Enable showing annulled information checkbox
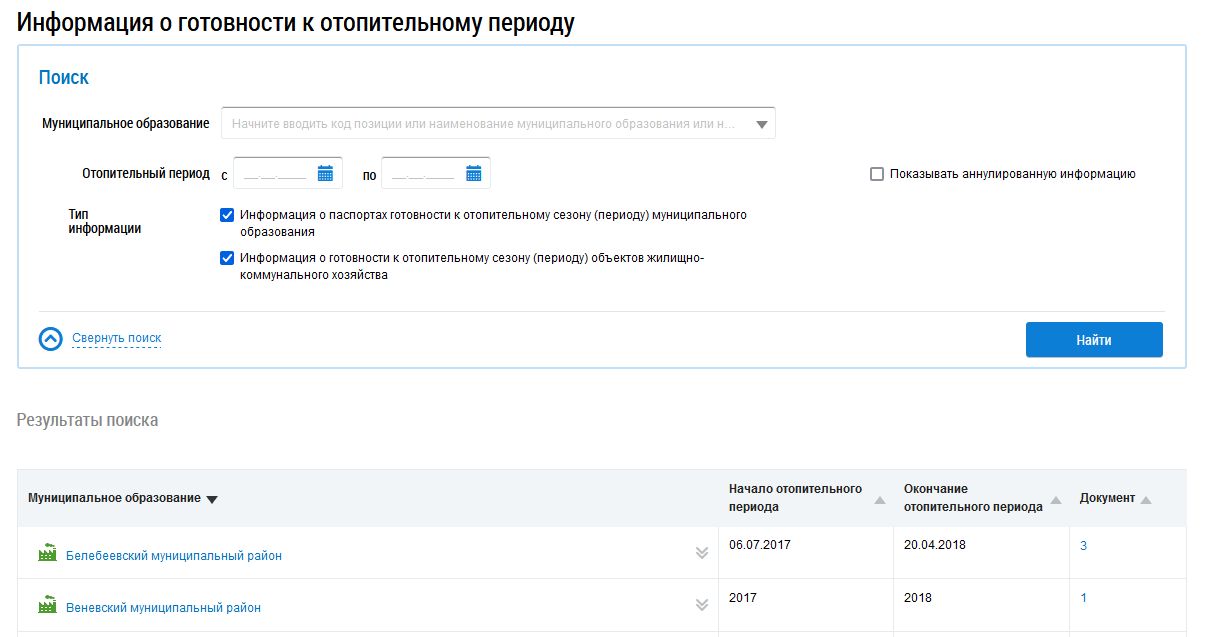Image resolution: width=1212 pixels, height=637 pixels. [877, 174]
